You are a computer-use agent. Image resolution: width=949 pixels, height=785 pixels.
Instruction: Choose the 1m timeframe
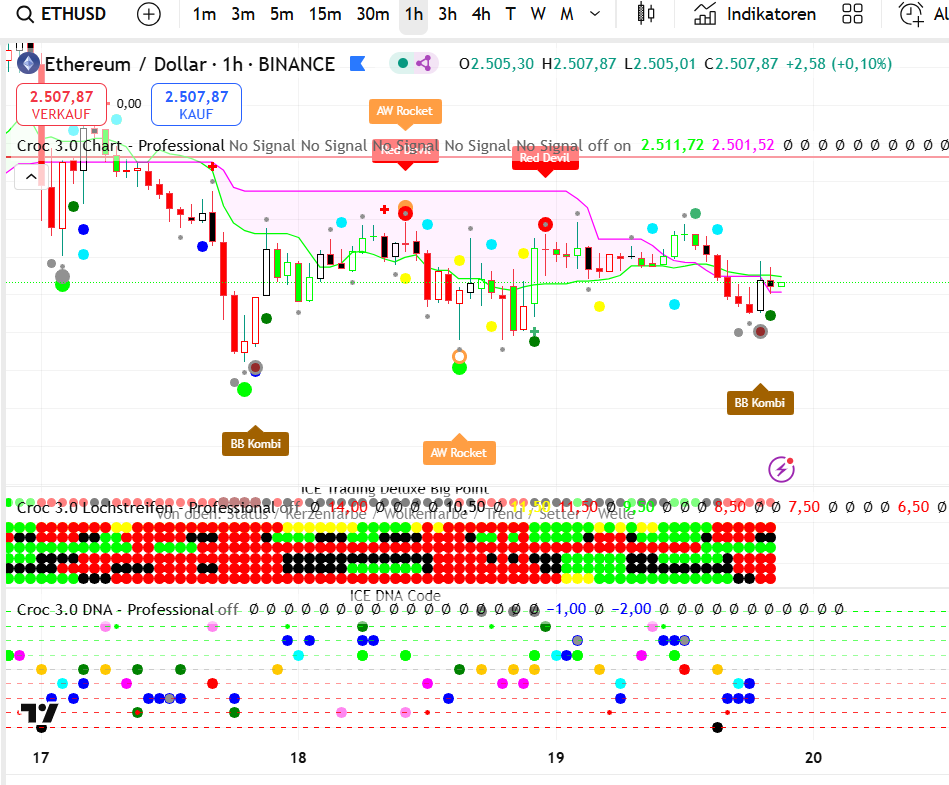[x=204, y=14]
